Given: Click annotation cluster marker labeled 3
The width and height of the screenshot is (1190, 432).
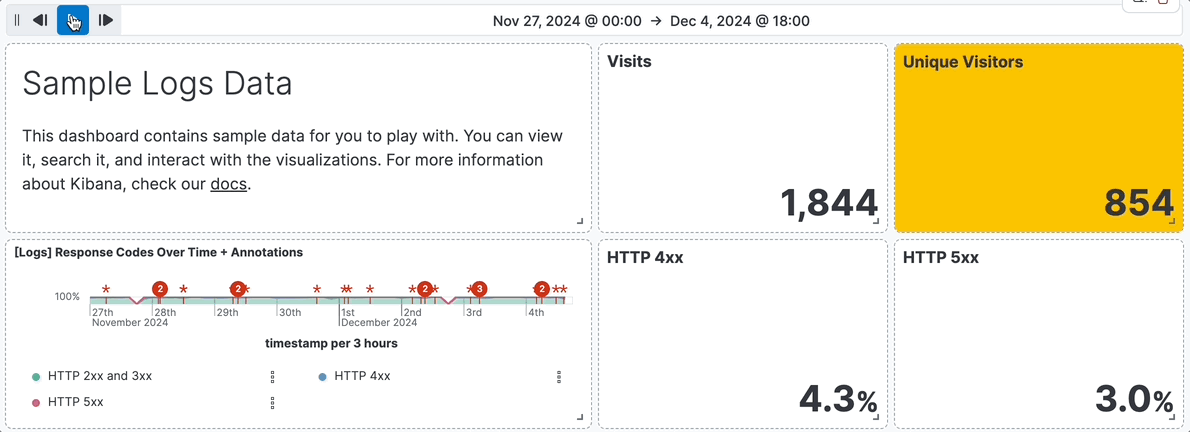Looking at the screenshot, I should pos(479,289).
